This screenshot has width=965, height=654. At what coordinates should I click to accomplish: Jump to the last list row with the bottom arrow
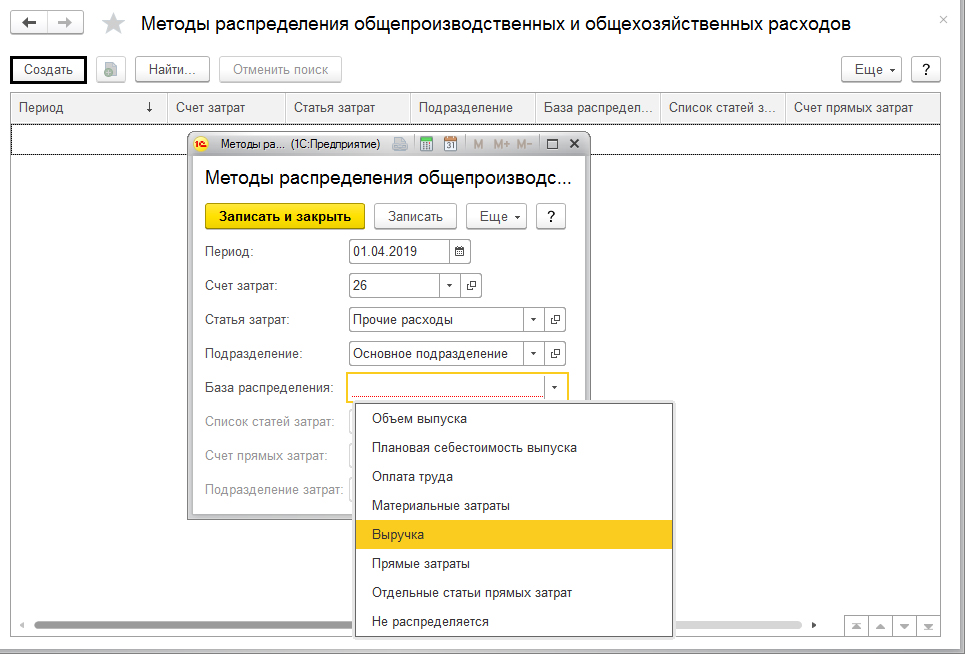(x=928, y=626)
